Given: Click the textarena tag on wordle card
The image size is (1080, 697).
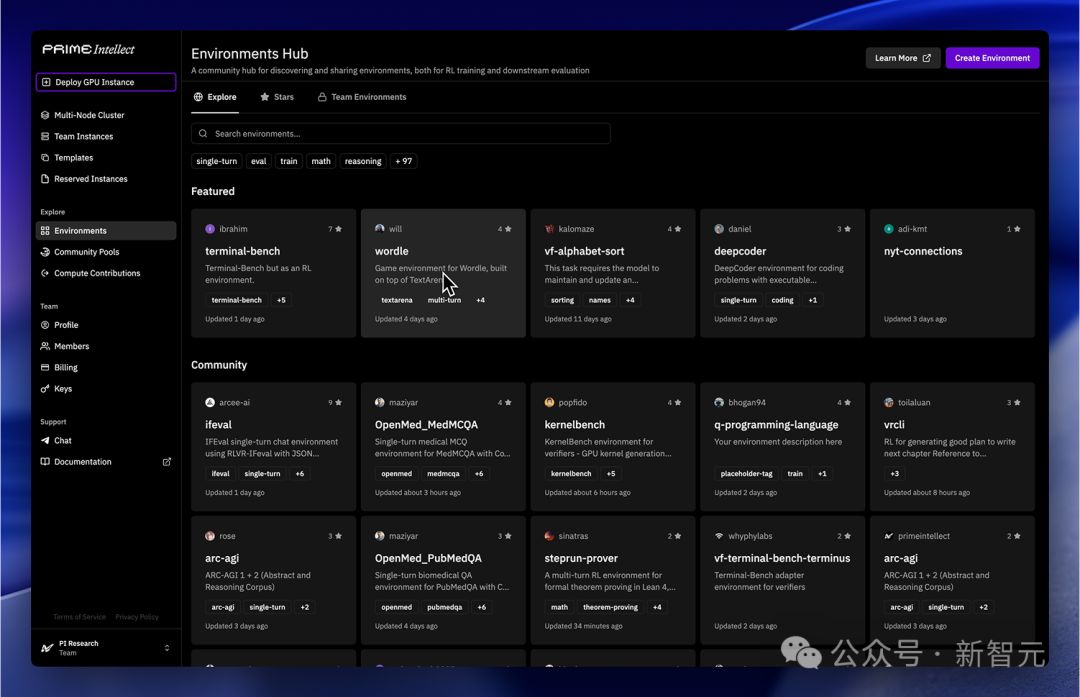Looking at the screenshot, I should (397, 300).
